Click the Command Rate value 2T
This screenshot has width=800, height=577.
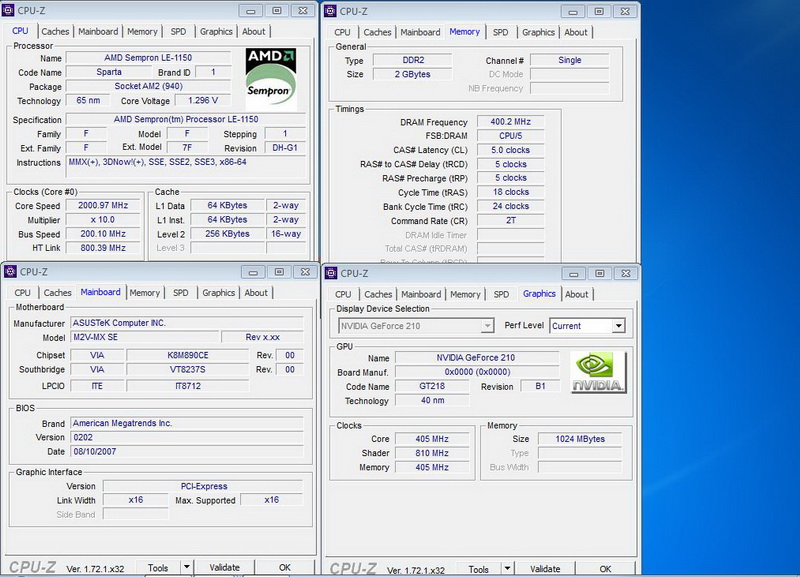(x=510, y=220)
